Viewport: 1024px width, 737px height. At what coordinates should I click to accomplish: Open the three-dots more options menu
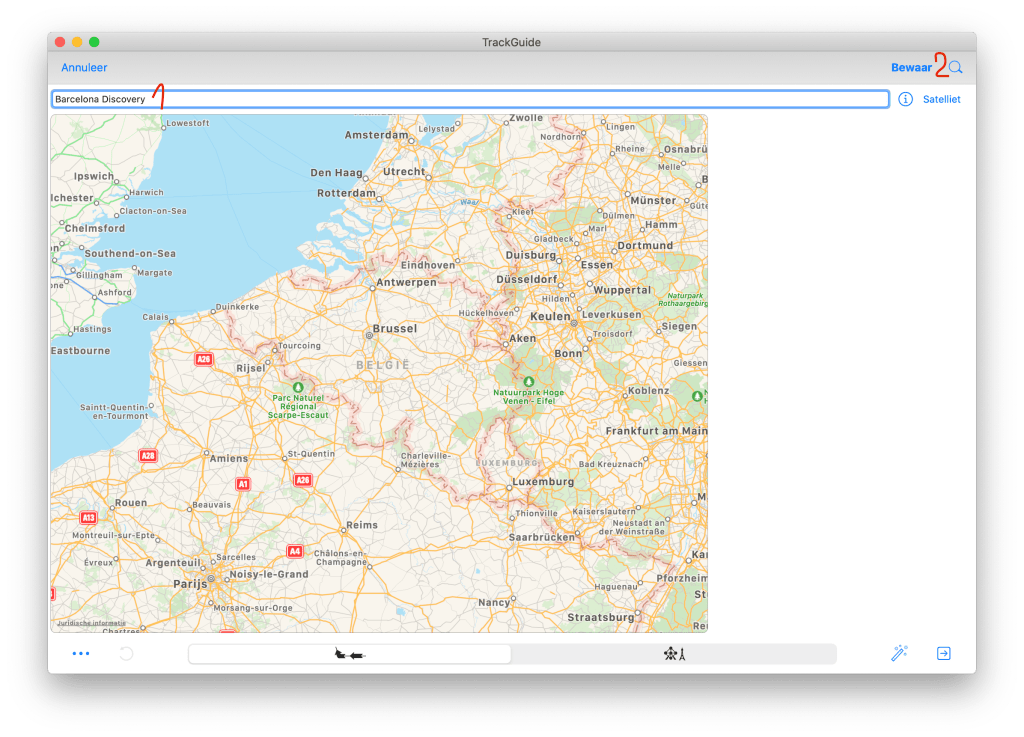[x=81, y=654]
